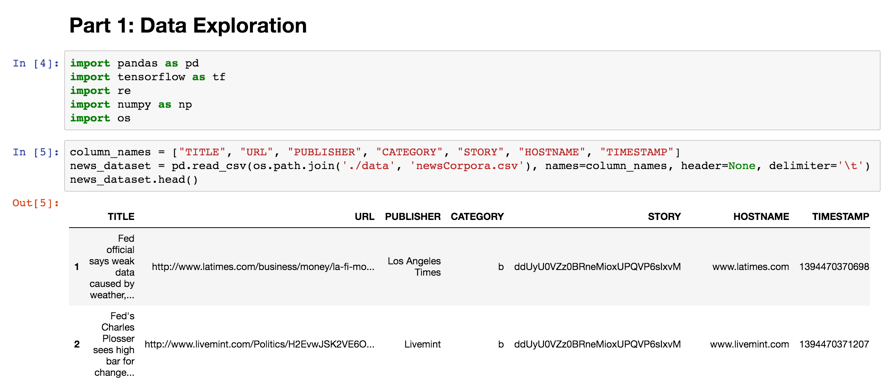Viewport: 887px width, 383px height.
Task: Click the In [4] prompt label
Action: [x=36, y=63]
